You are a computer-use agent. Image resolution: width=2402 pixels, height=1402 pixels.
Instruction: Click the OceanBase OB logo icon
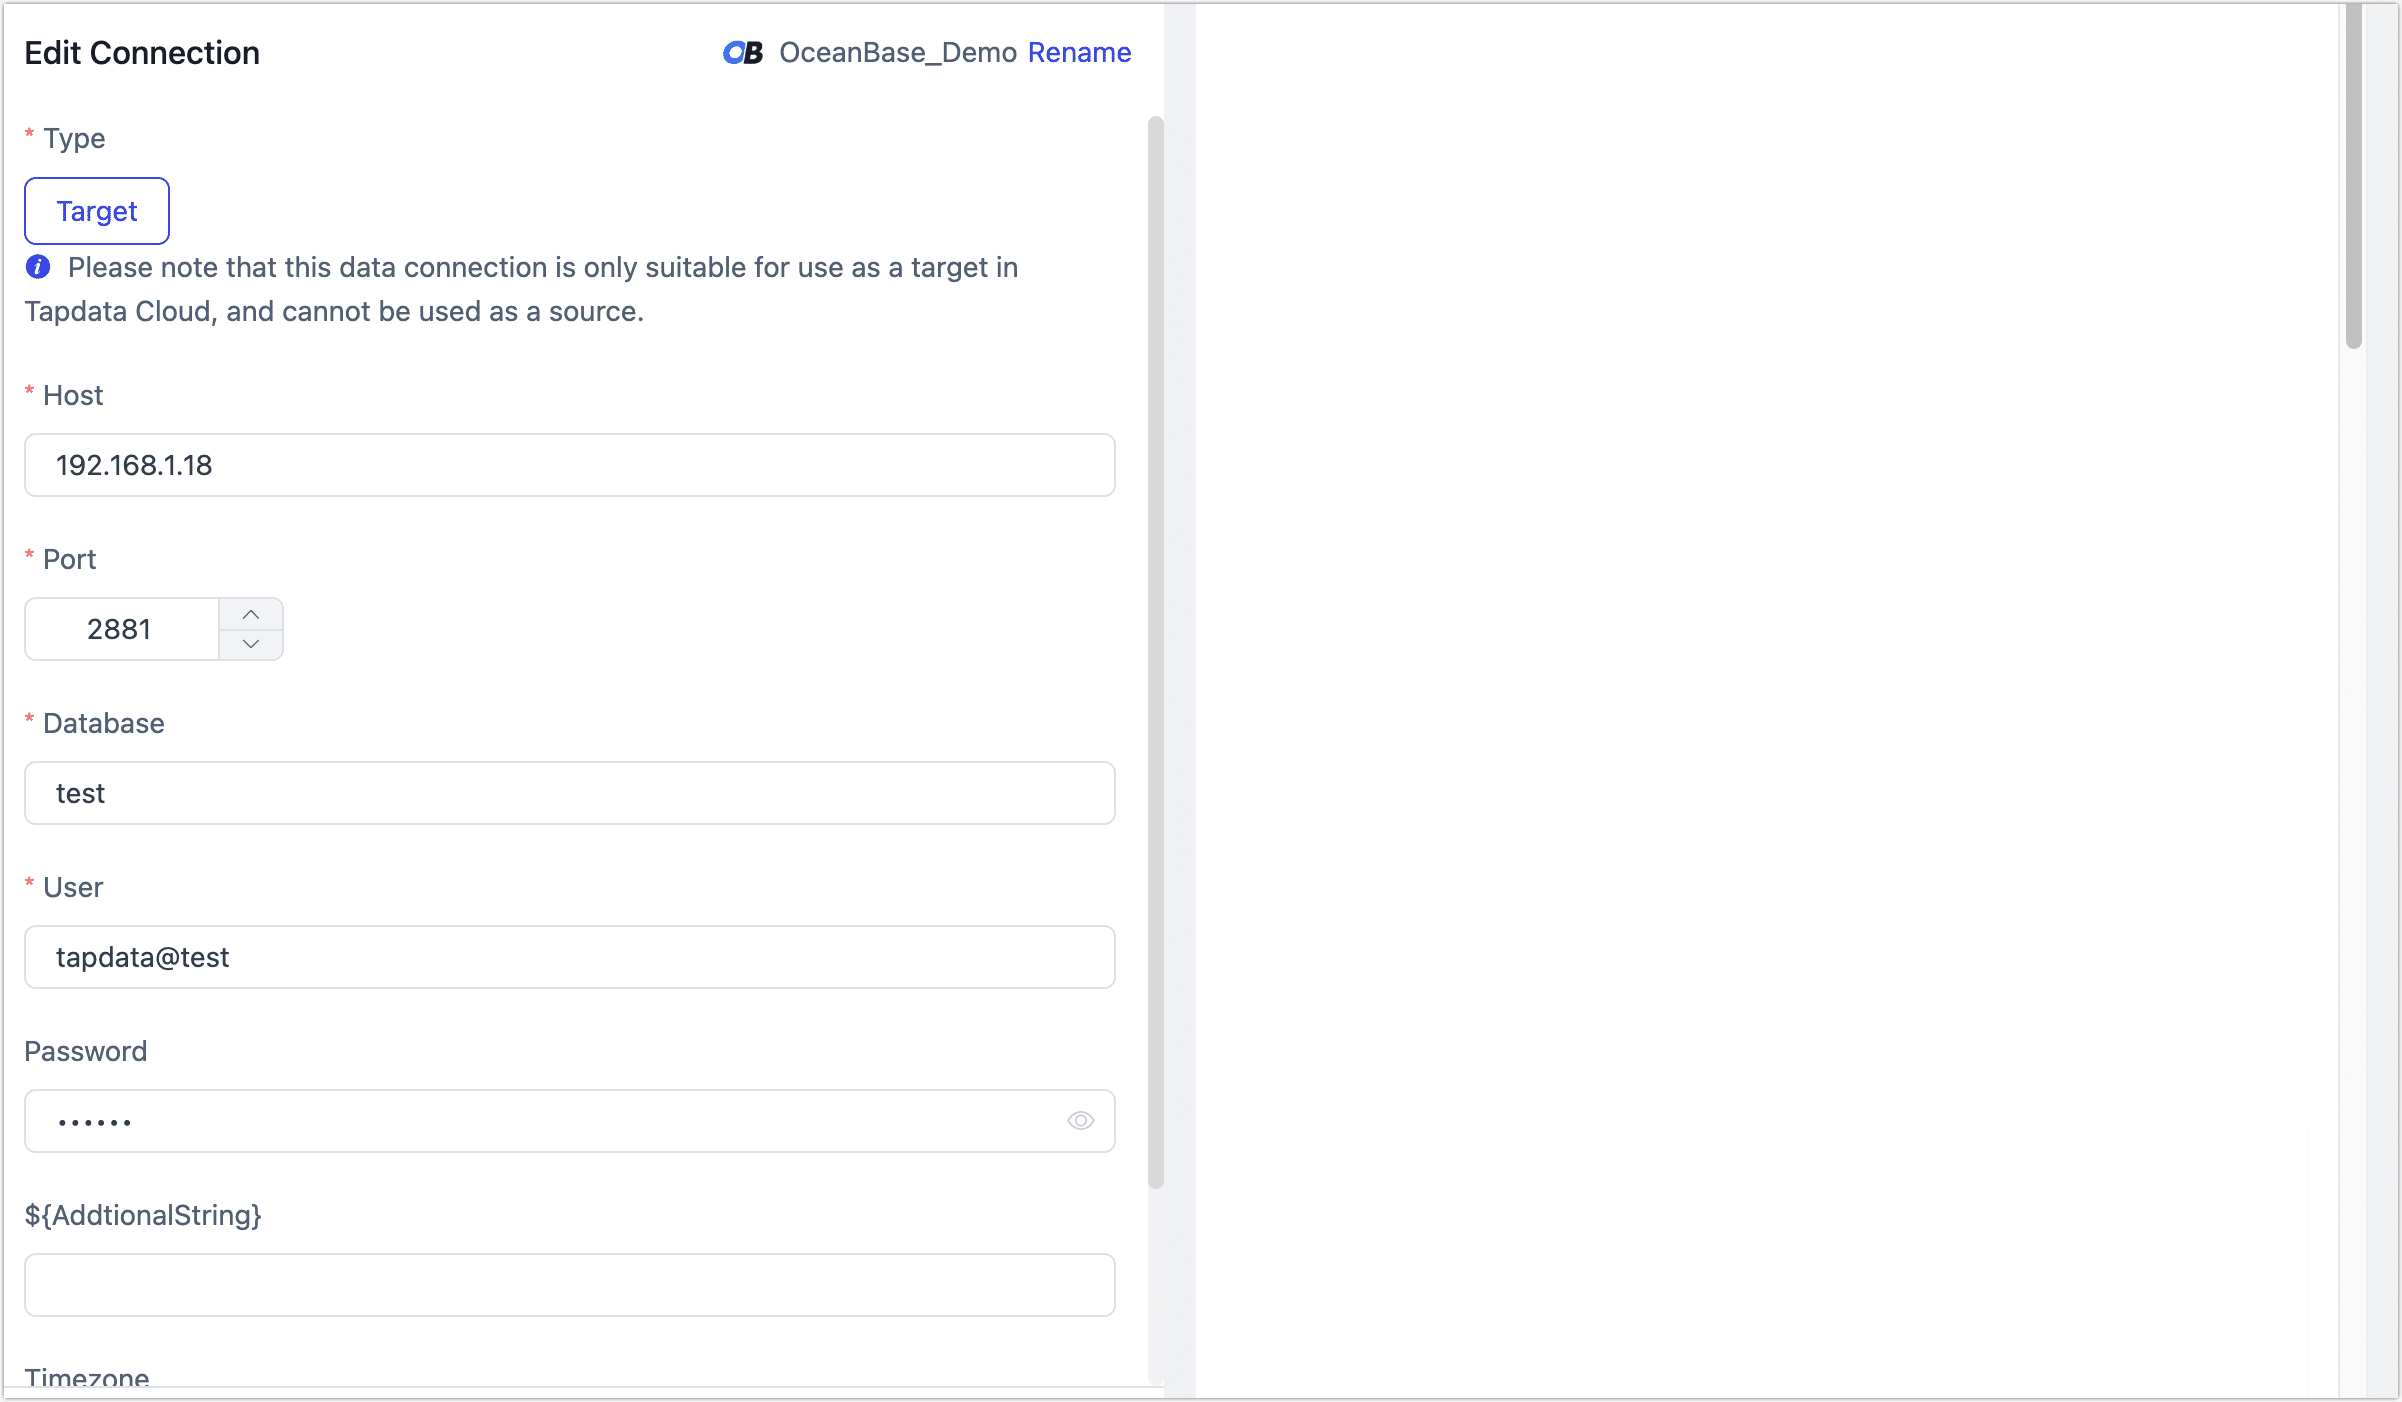click(x=743, y=52)
